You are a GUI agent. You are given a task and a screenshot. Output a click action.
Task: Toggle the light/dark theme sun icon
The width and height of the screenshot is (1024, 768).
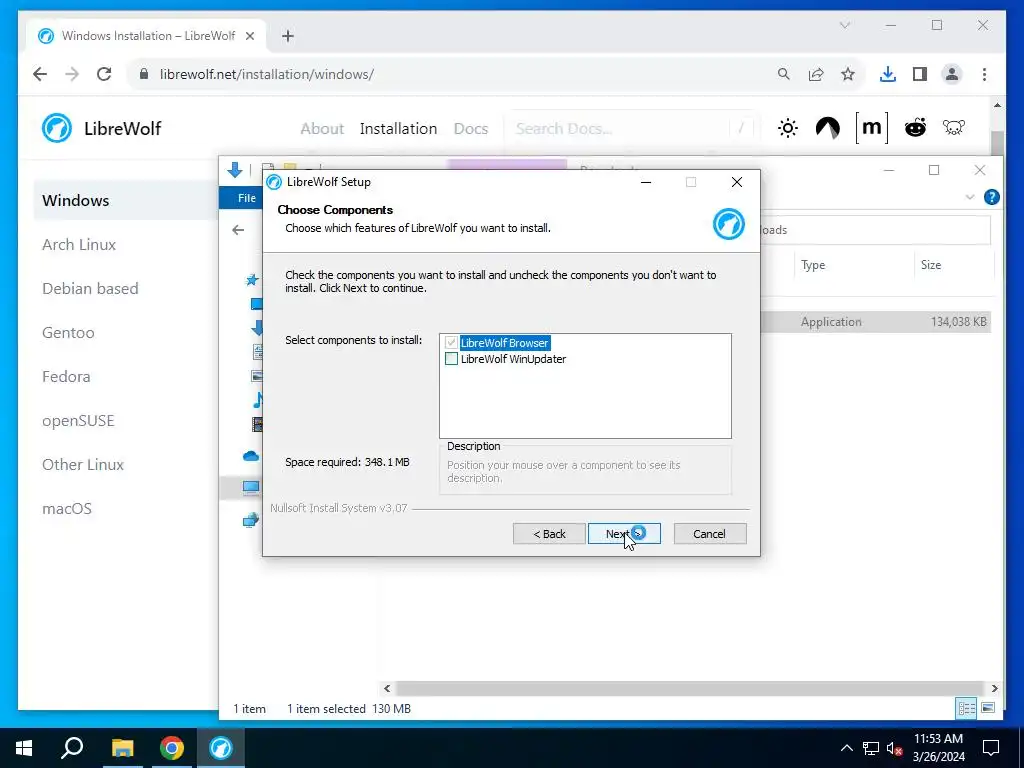pos(788,128)
